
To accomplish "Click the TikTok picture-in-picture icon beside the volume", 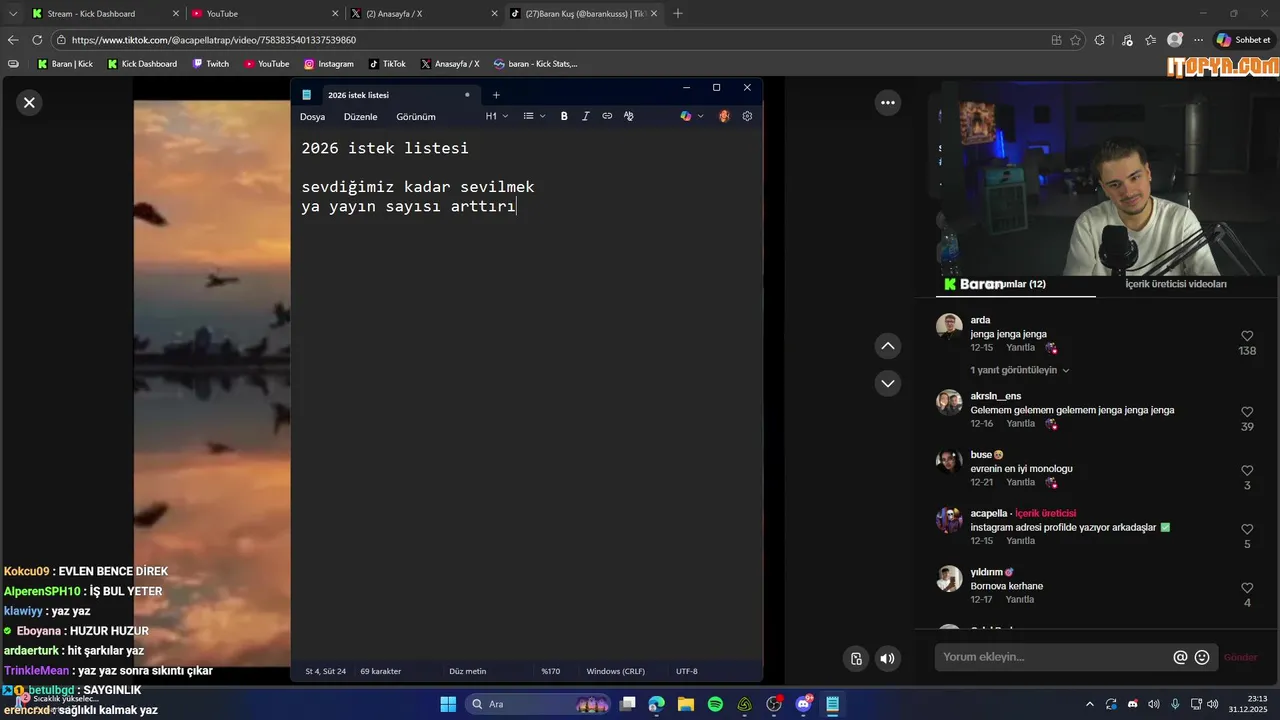I will 856,658.
